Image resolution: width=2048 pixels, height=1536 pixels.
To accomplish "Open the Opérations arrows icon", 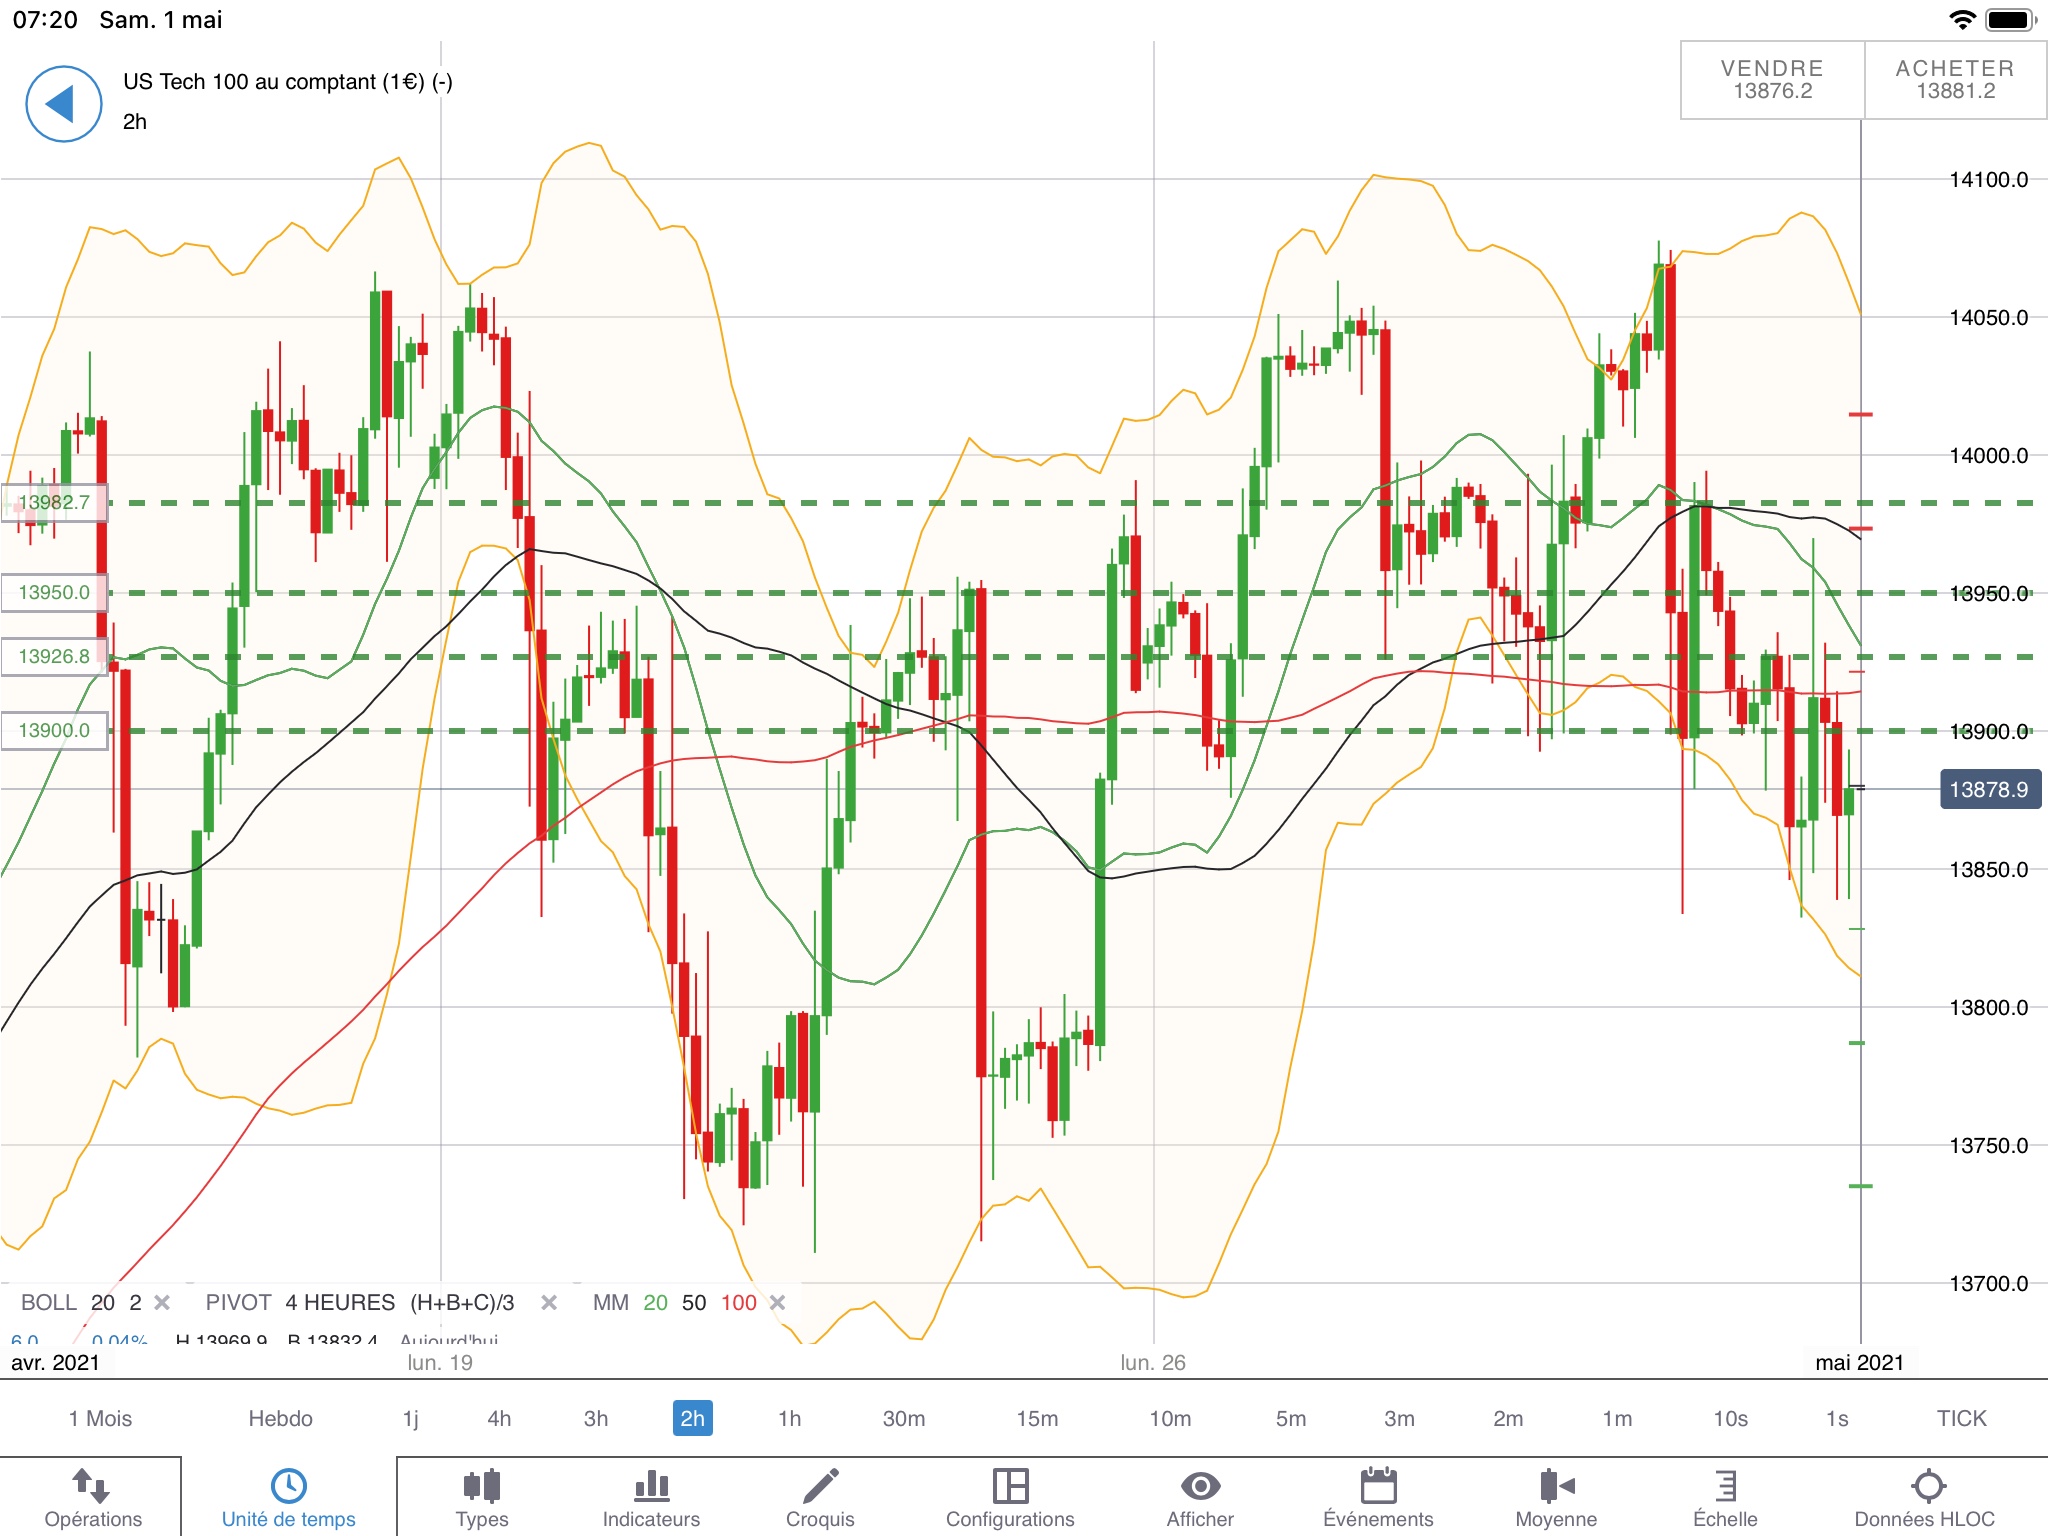I will tap(92, 1486).
